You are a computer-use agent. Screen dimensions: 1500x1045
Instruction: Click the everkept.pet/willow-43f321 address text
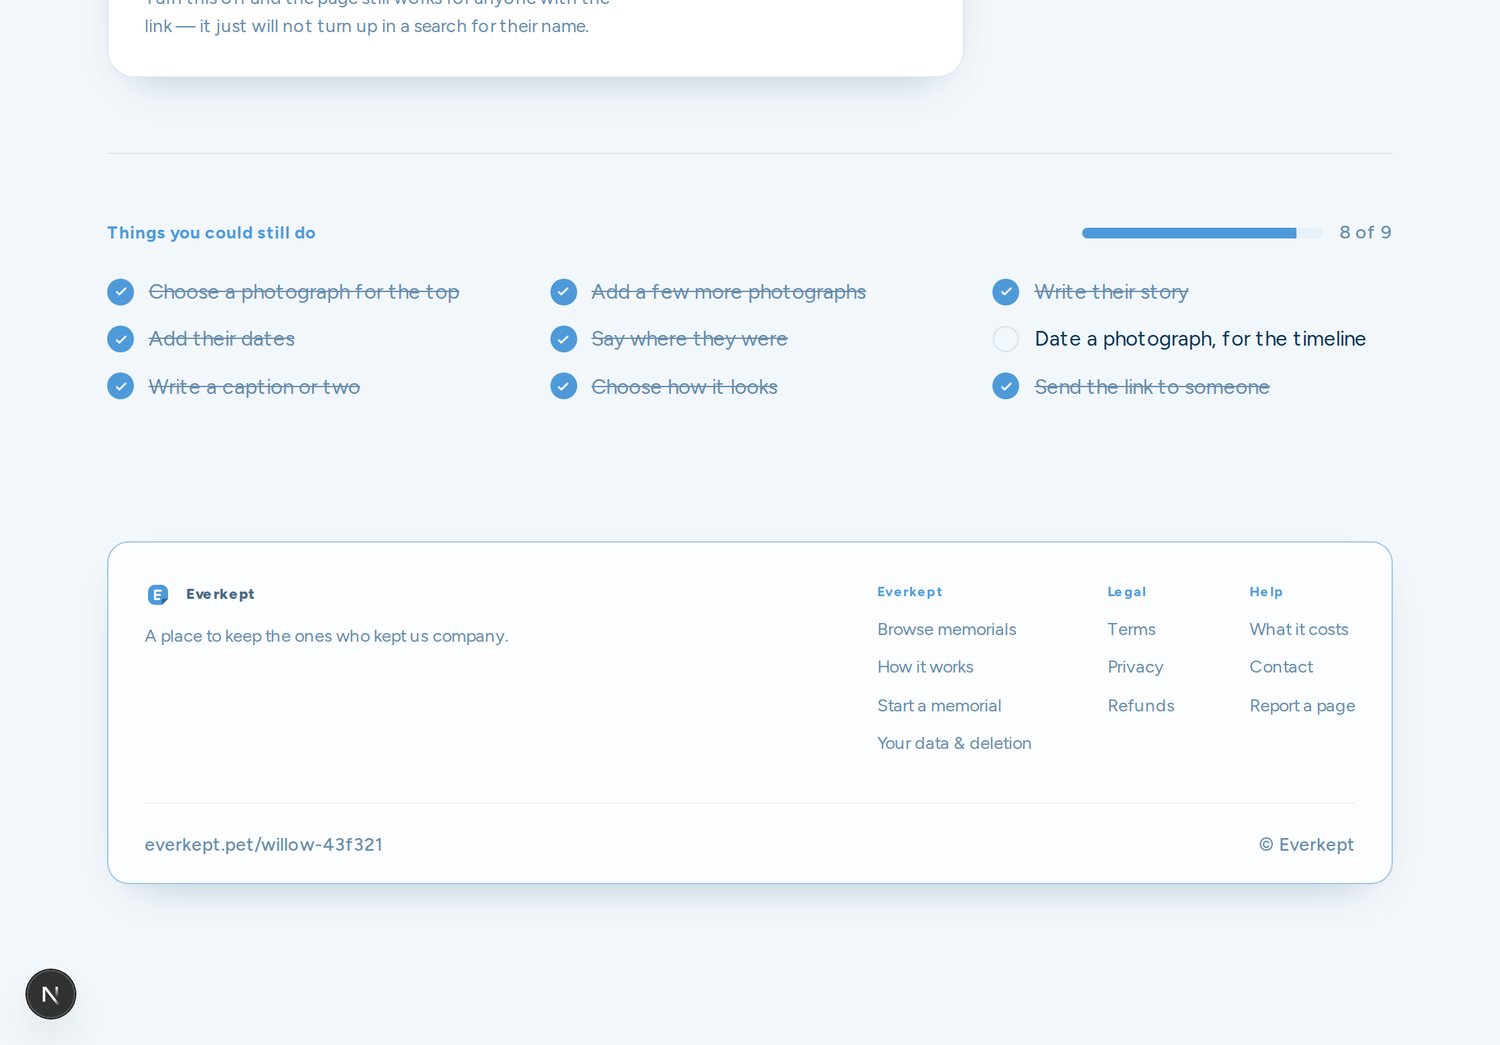pyautogui.click(x=264, y=844)
